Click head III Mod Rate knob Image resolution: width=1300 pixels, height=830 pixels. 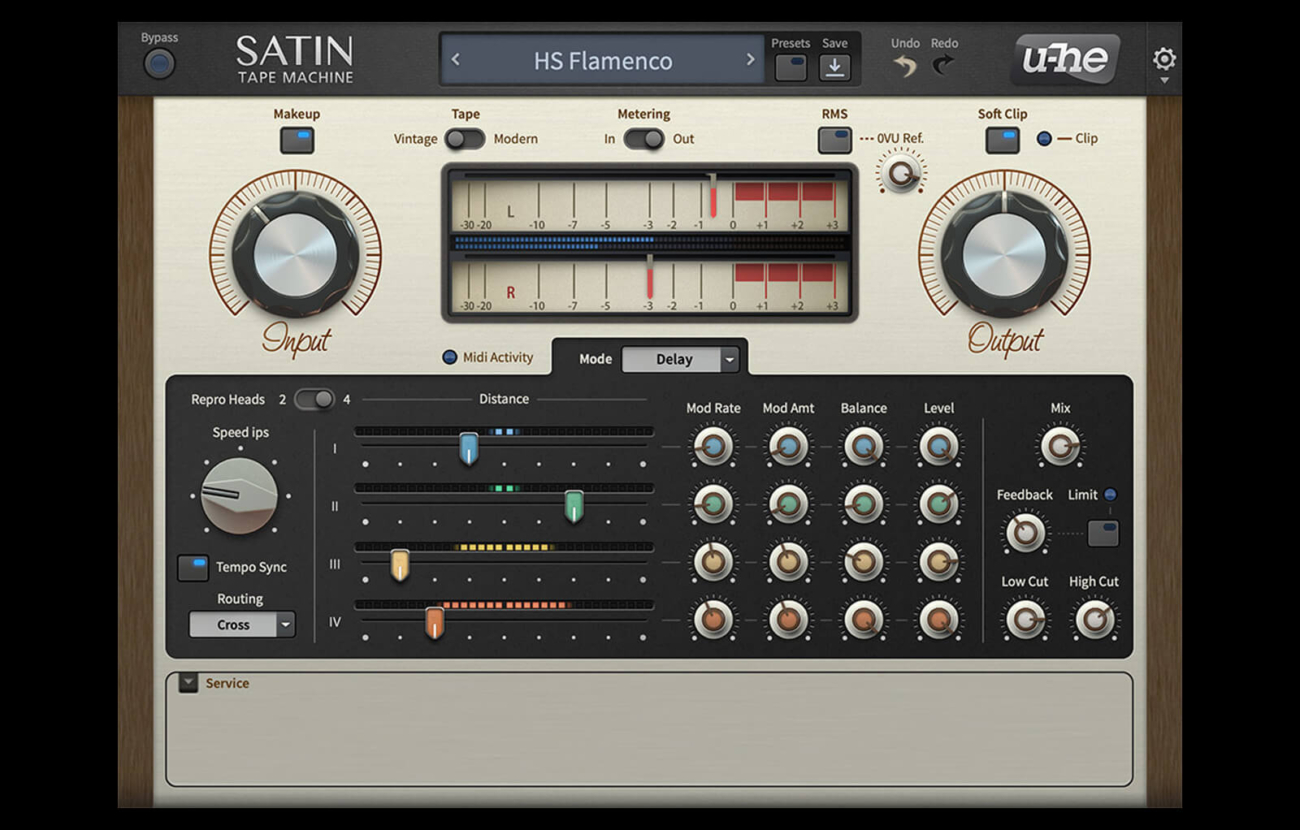[713, 563]
